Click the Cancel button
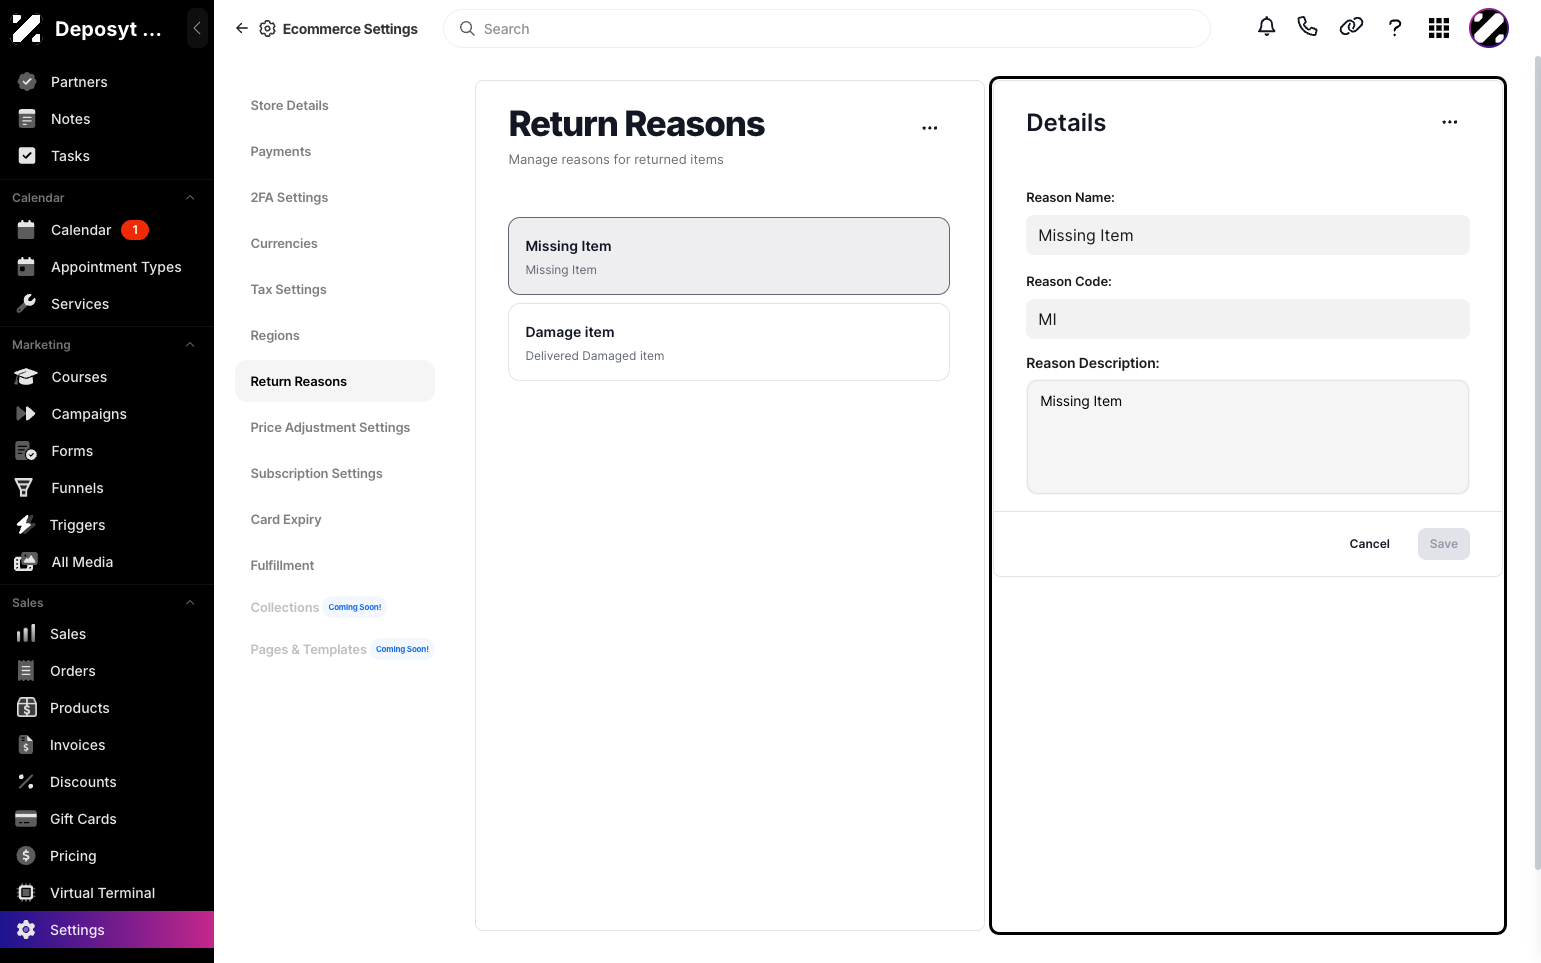This screenshot has width=1541, height=963. [x=1369, y=544]
